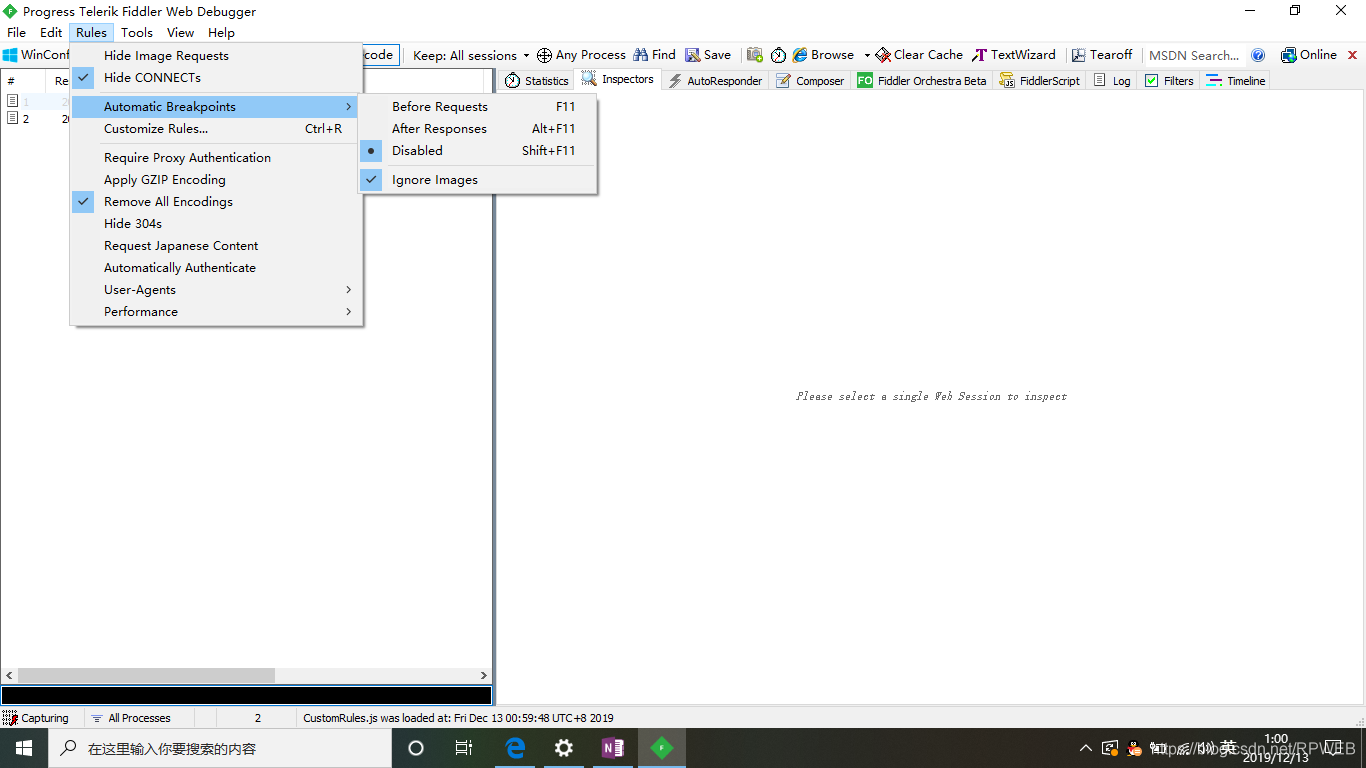Click the timer stopwatch toolbar icon
The height and width of the screenshot is (768, 1366).
(778, 55)
